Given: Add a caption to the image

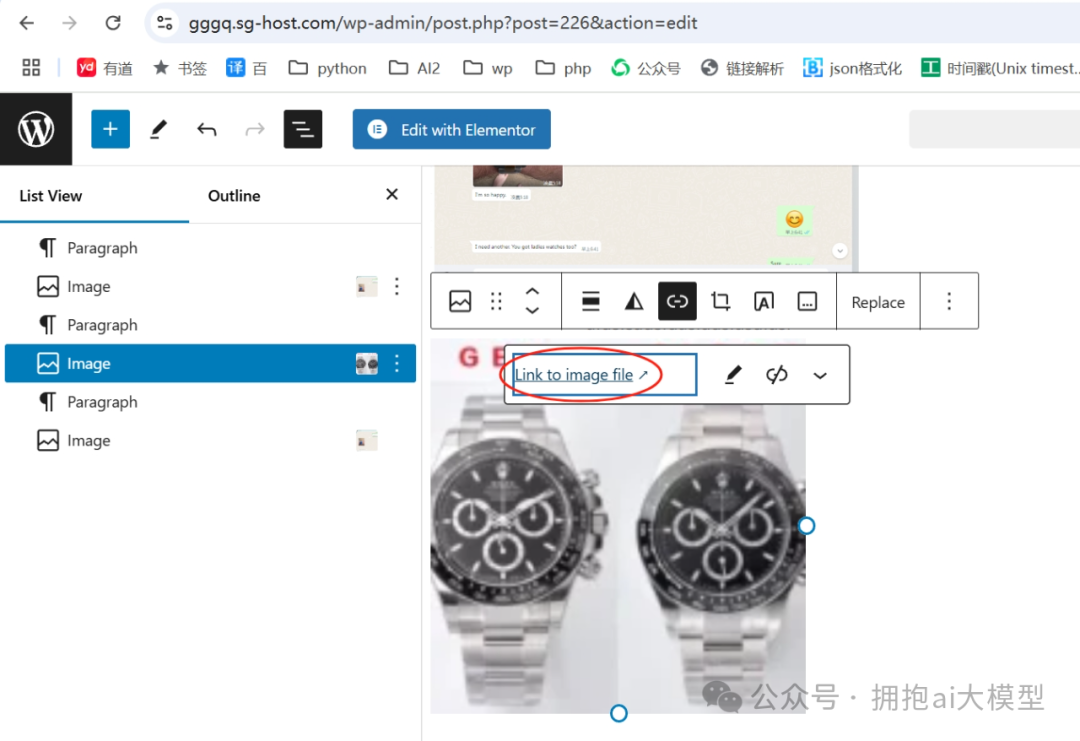Looking at the screenshot, I should pos(807,300).
